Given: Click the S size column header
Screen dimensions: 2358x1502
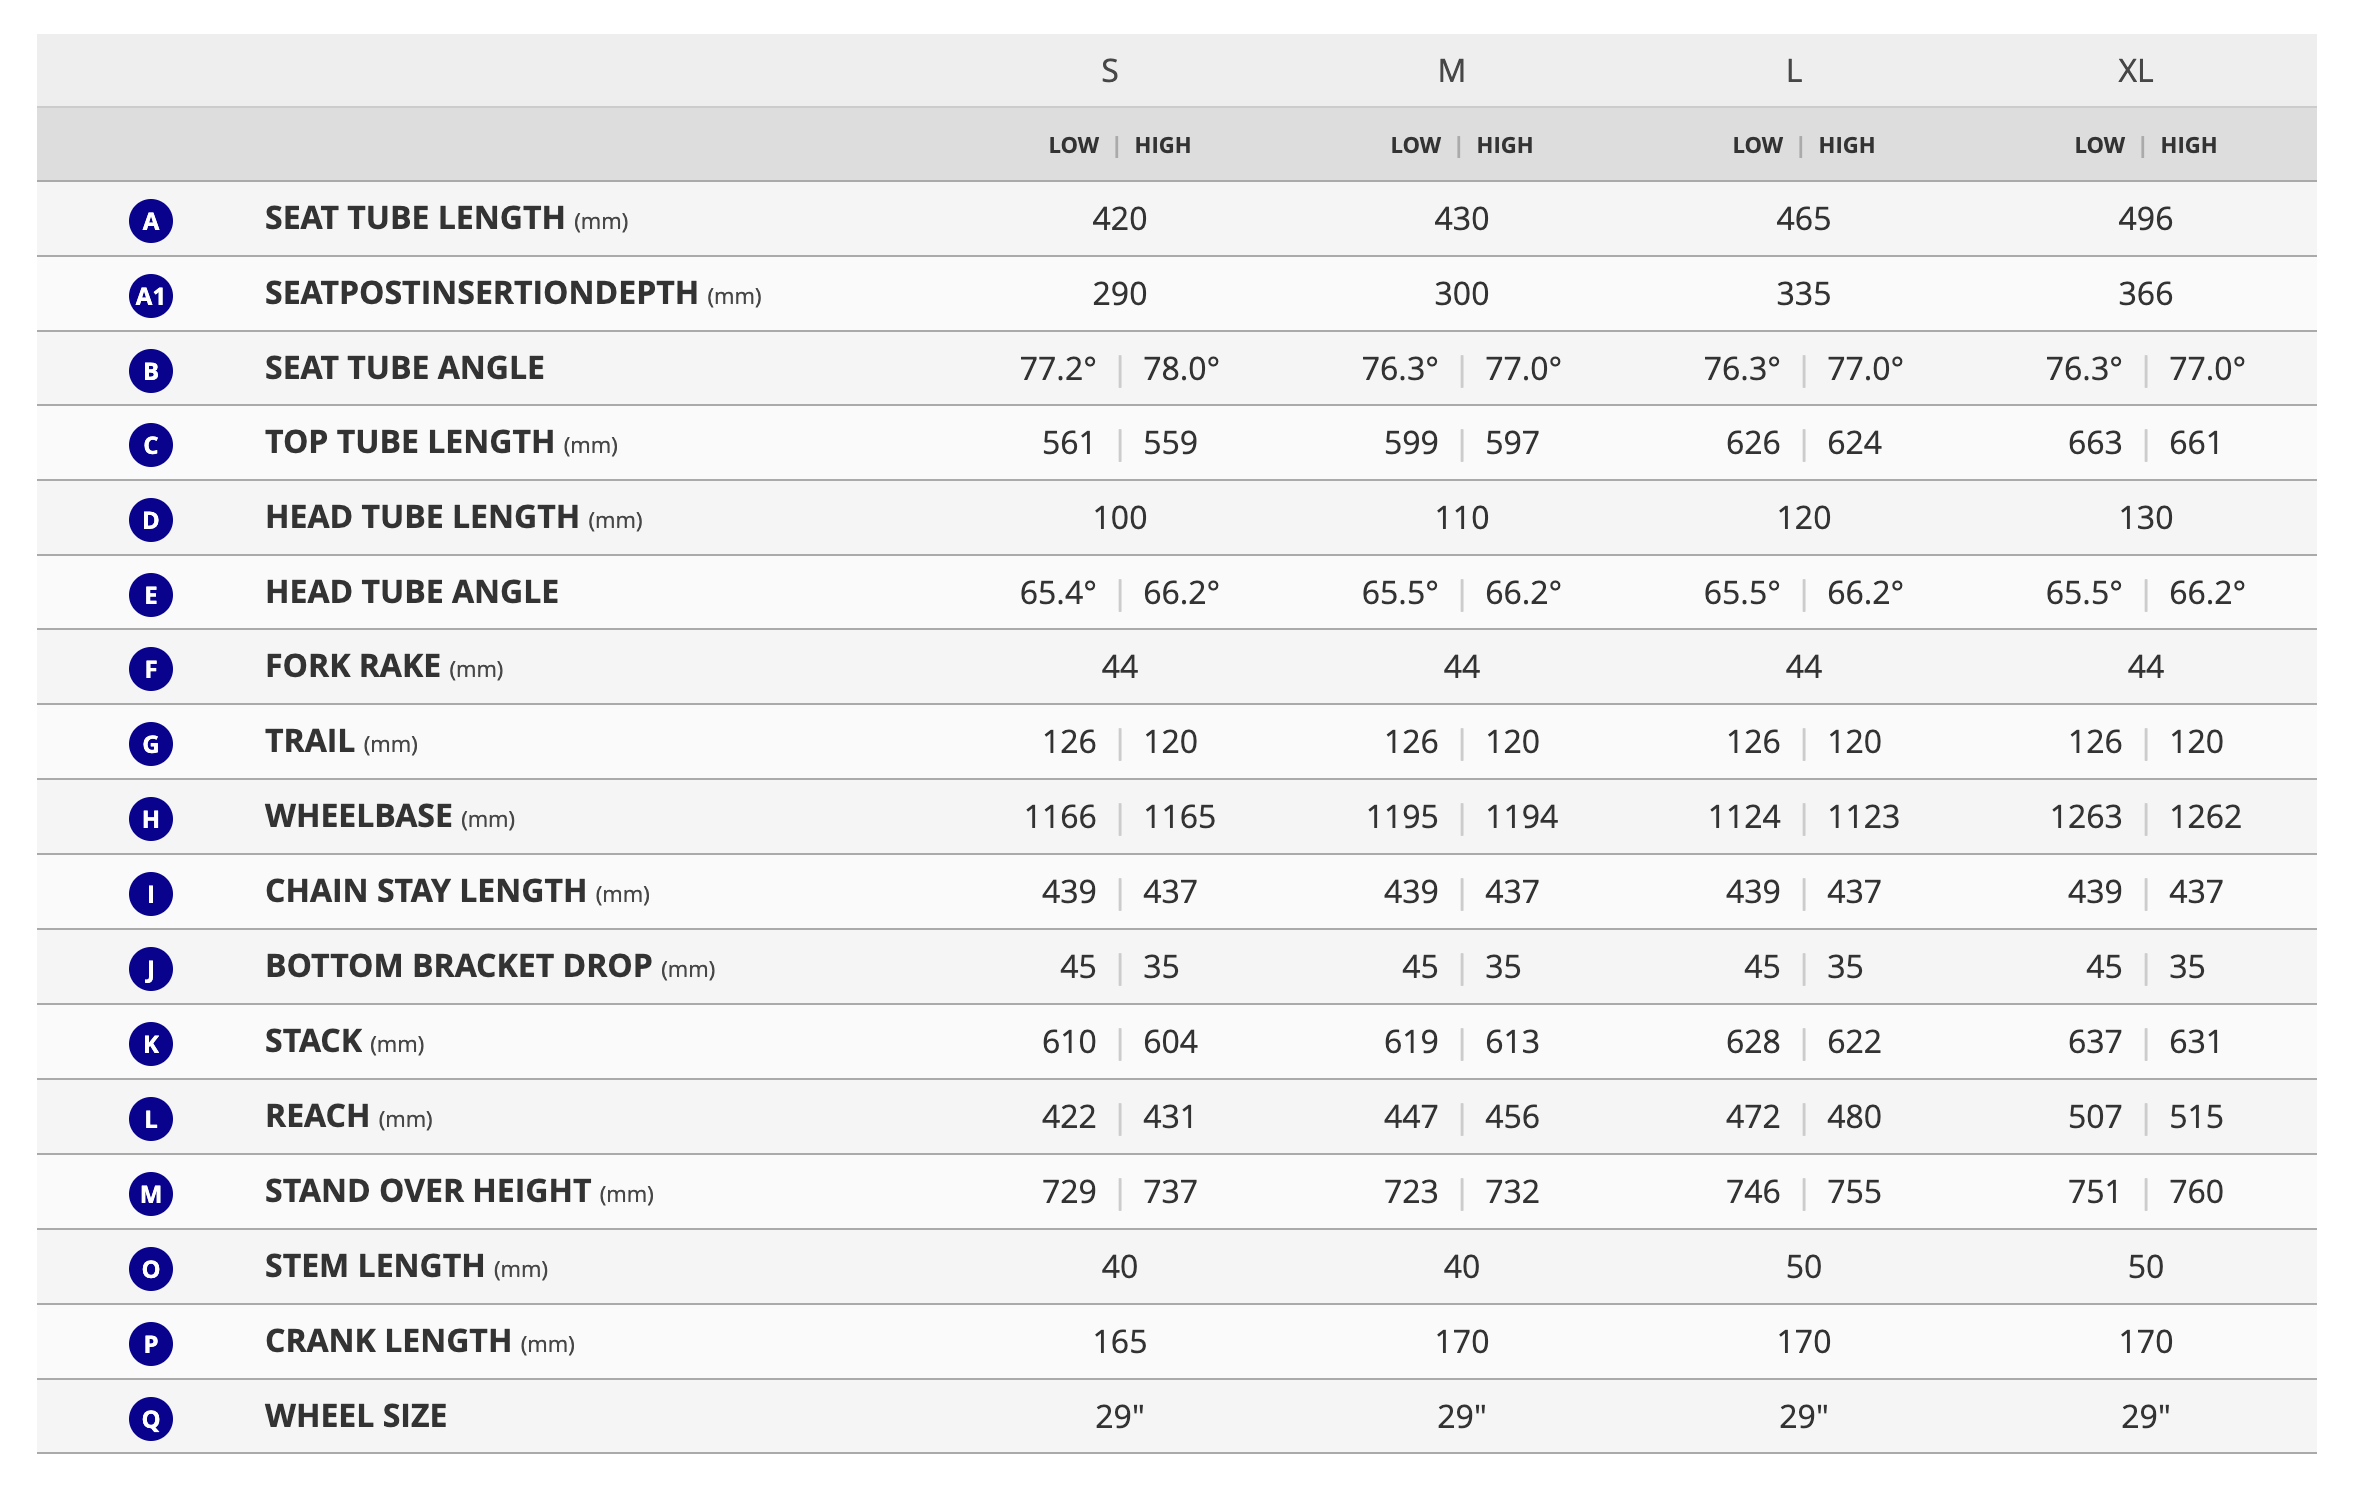Looking at the screenshot, I should point(1109,71).
